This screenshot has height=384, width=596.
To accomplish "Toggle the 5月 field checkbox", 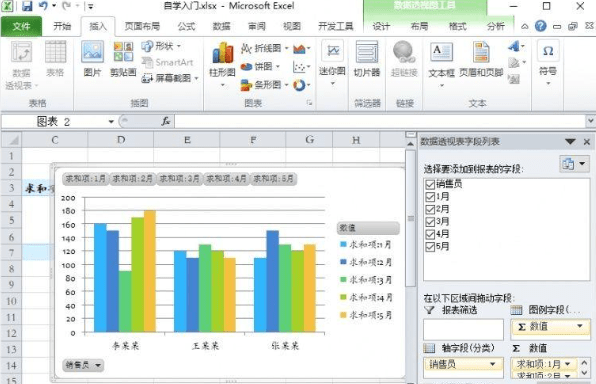I will 430,247.
